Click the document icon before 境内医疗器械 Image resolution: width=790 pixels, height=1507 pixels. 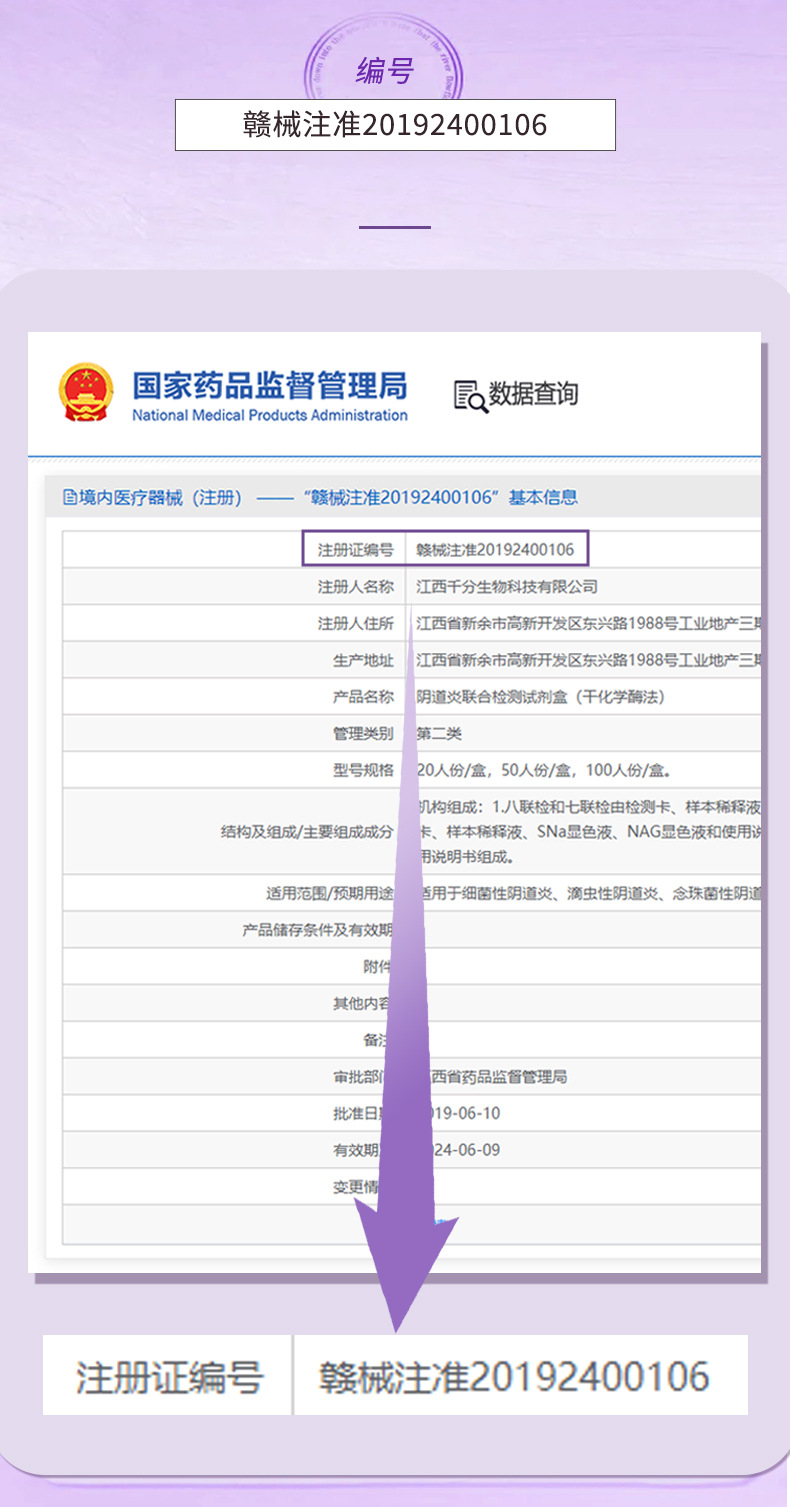click(69, 497)
